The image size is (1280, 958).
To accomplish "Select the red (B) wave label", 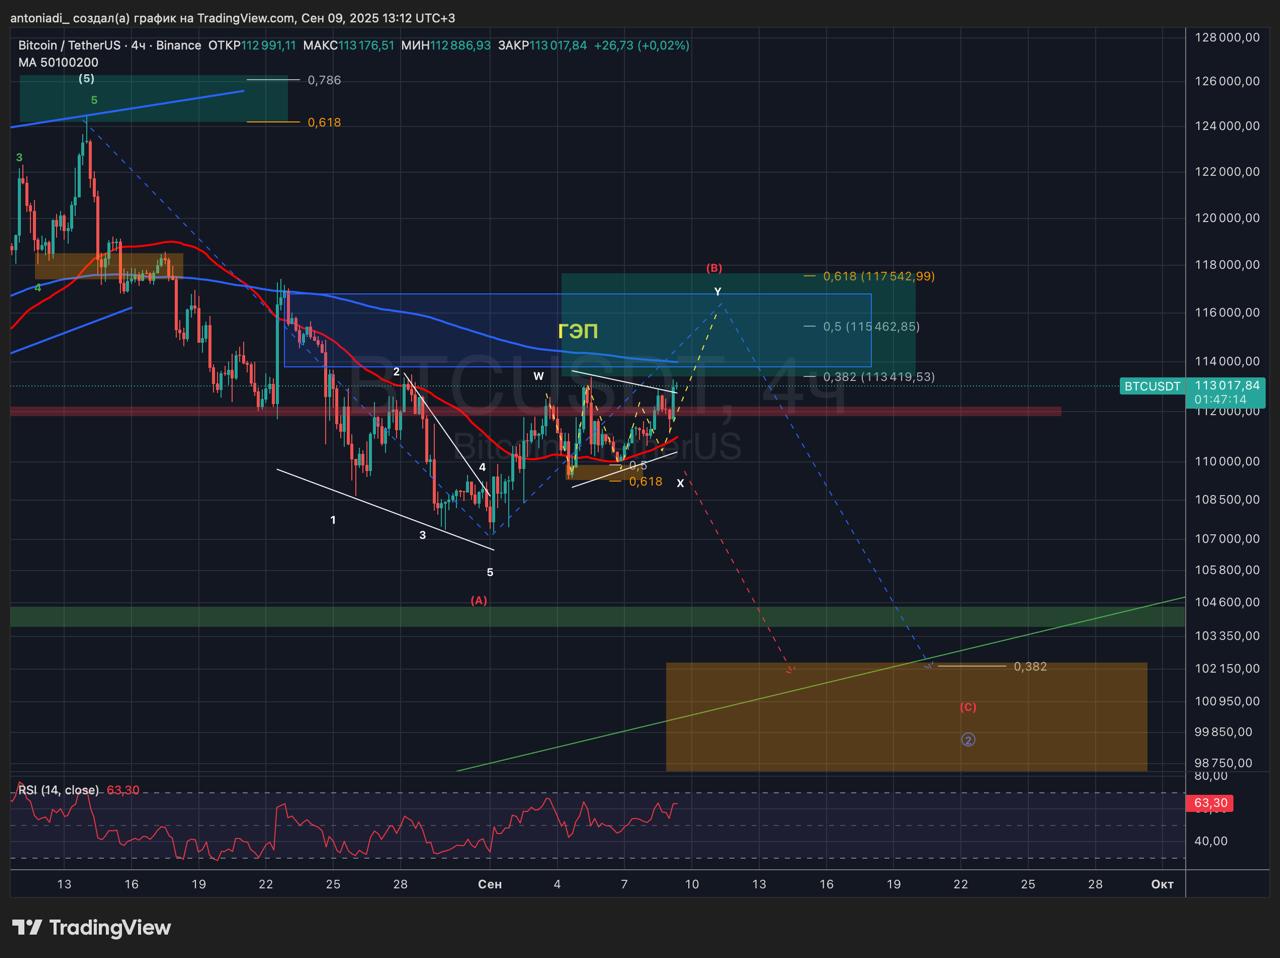I will click(x=714, y=268).
